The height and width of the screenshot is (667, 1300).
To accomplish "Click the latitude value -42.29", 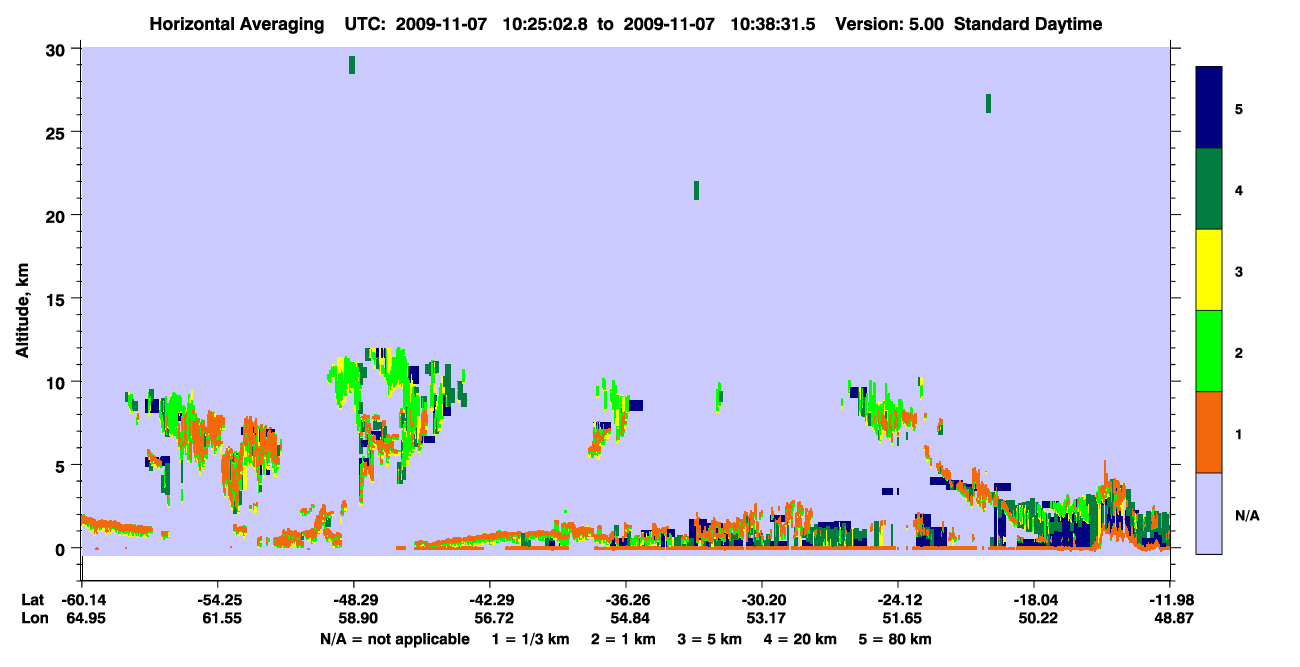I will pos(489,600).
